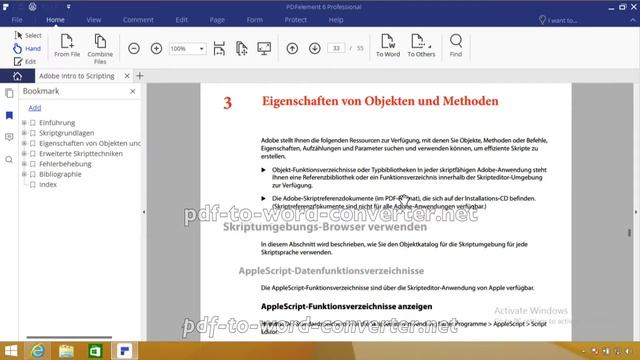Click the 'I want to...' search box

(x=558, y=20)
